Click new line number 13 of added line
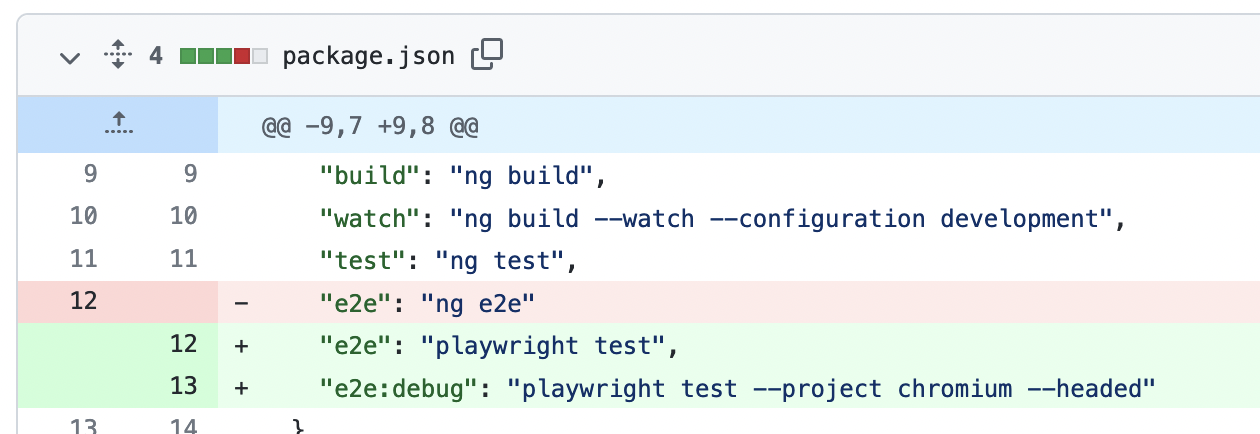 tap(183, 385)
